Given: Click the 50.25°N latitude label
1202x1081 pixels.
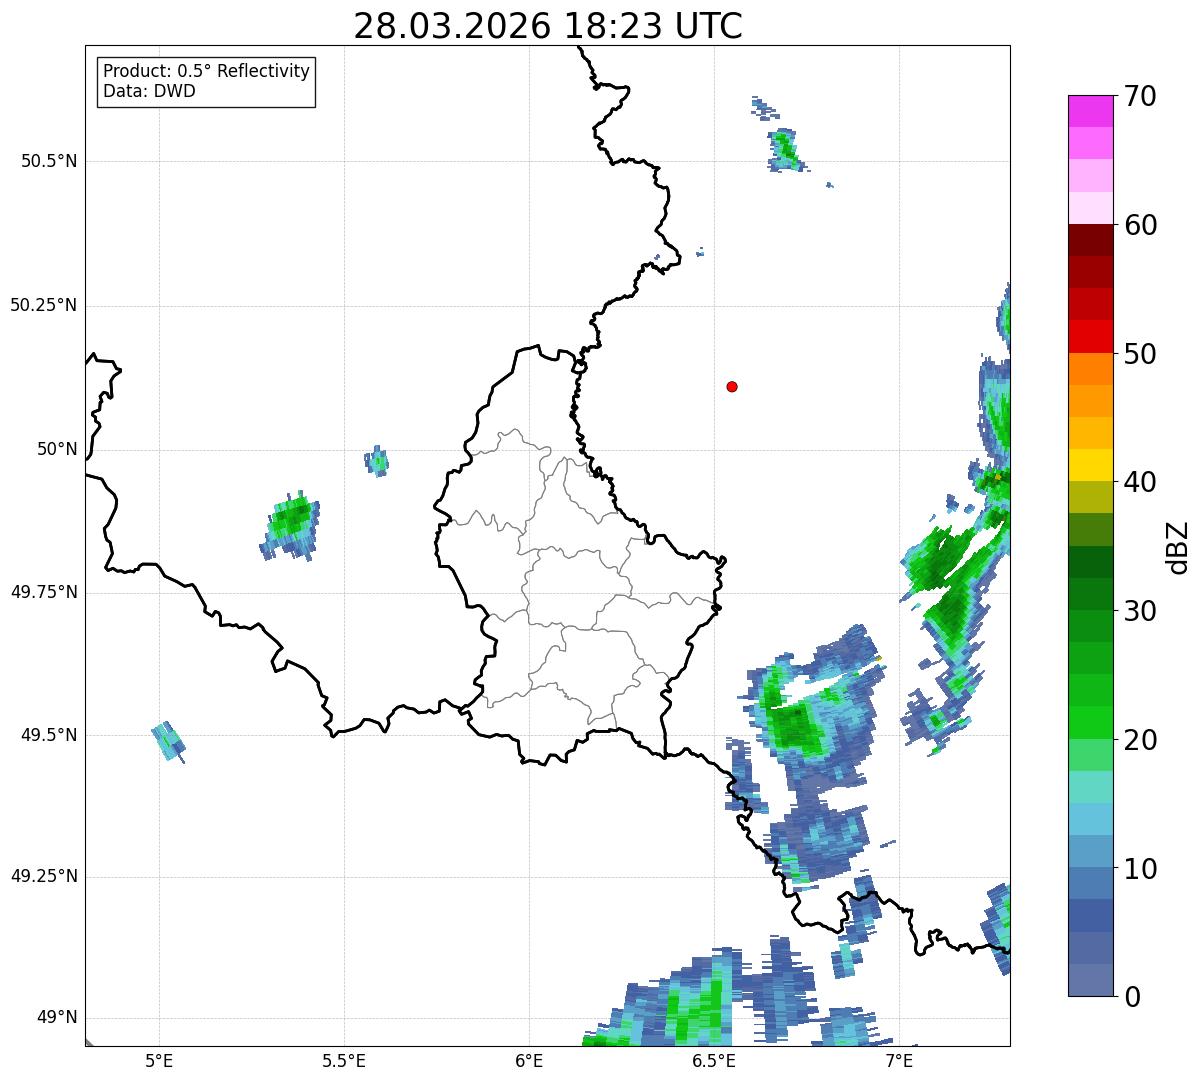Looking at the screenshot, I should (x=43, y=305).
